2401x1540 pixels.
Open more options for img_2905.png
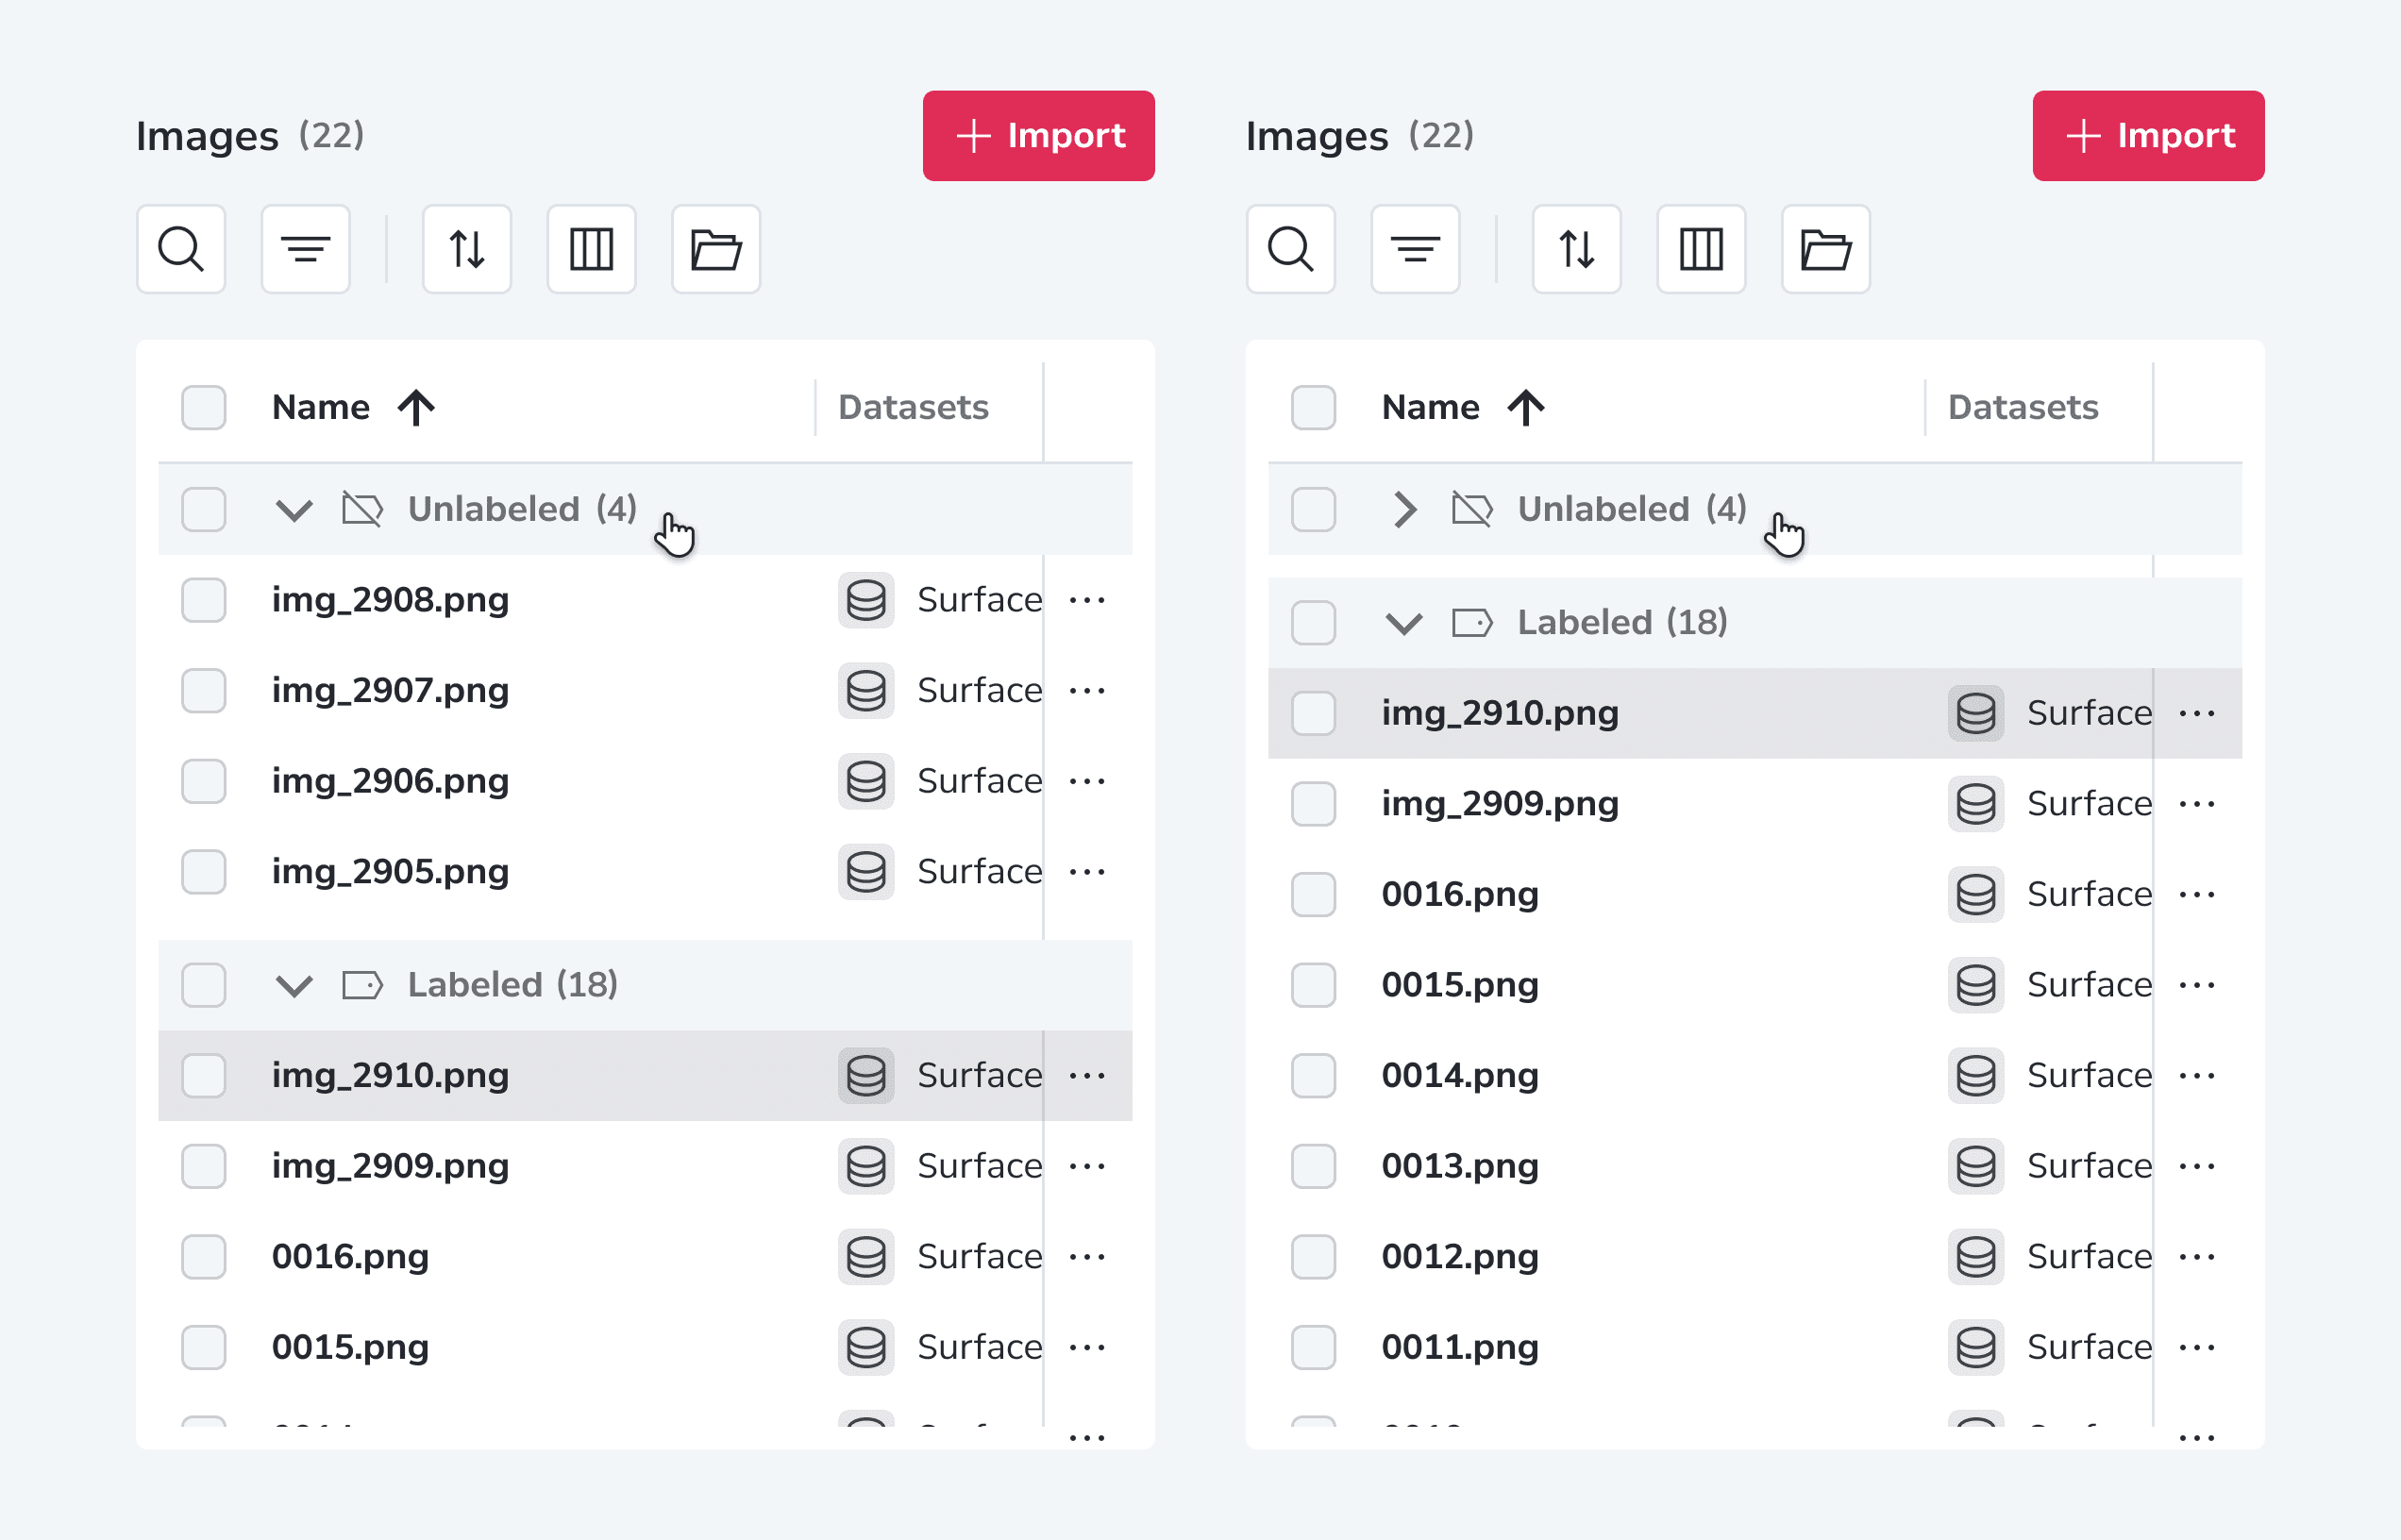tap(1087, 872)
